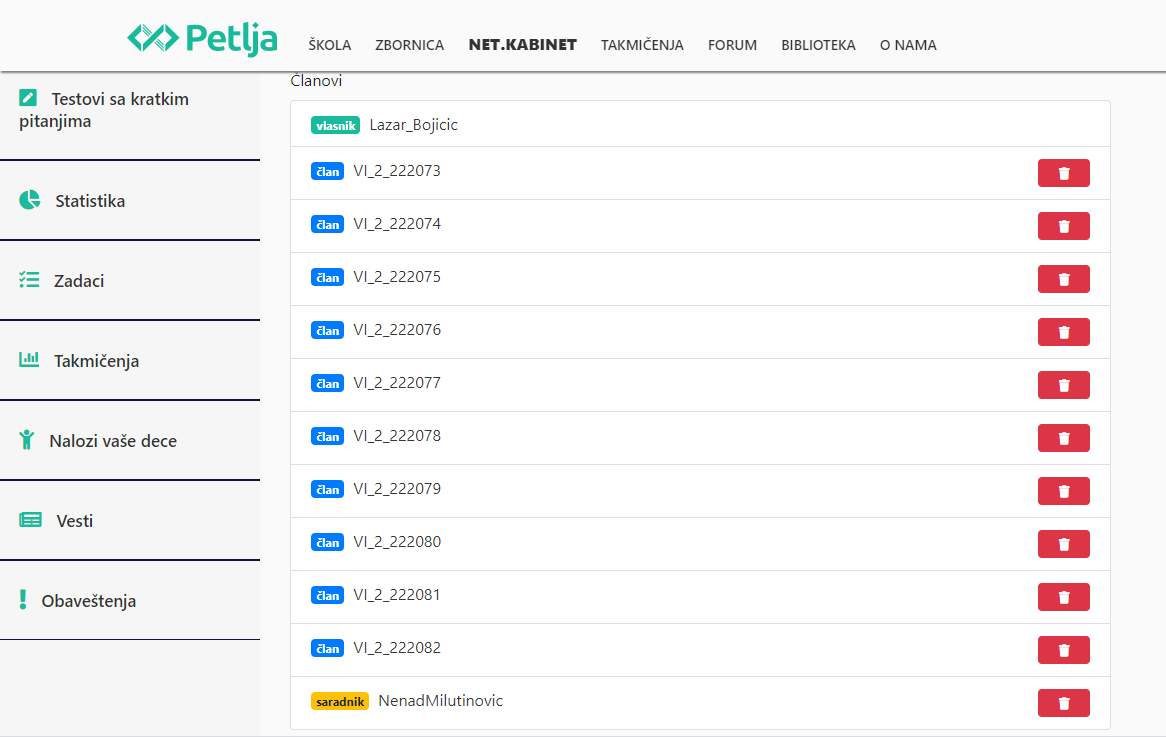The width and height of the screenshot is (1166, 737).
Task: Click the Zadaci checklist icon
Action: click(29, 280)
